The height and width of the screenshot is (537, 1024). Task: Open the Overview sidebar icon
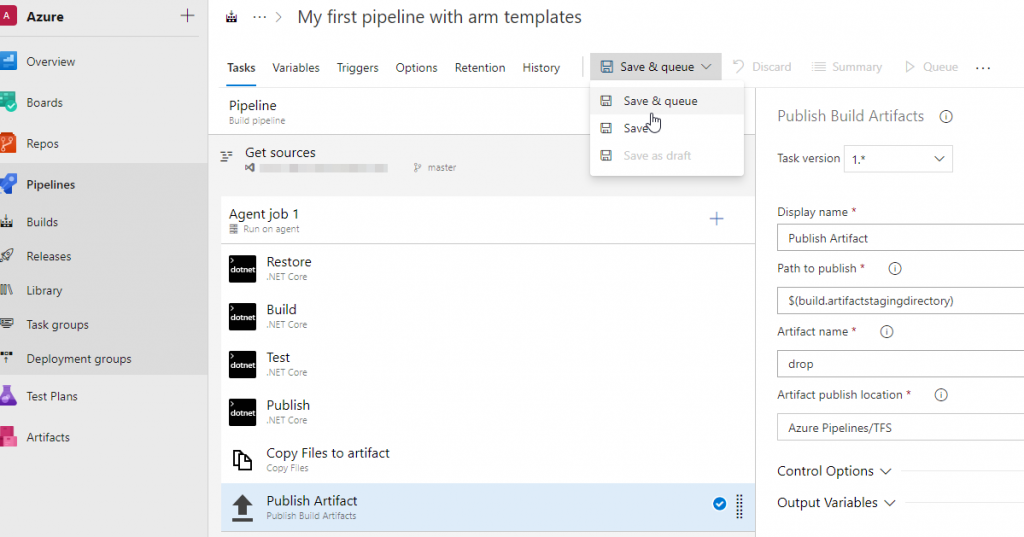coord(8,61)
